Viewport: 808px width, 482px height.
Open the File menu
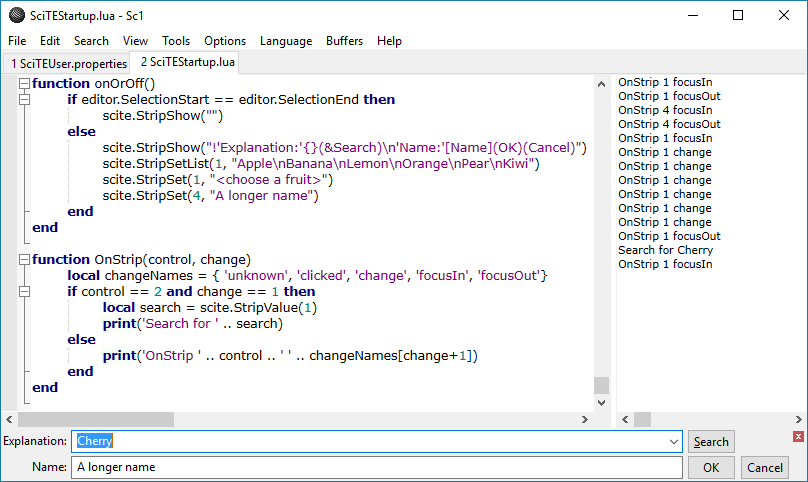click(x=17, y=41)
